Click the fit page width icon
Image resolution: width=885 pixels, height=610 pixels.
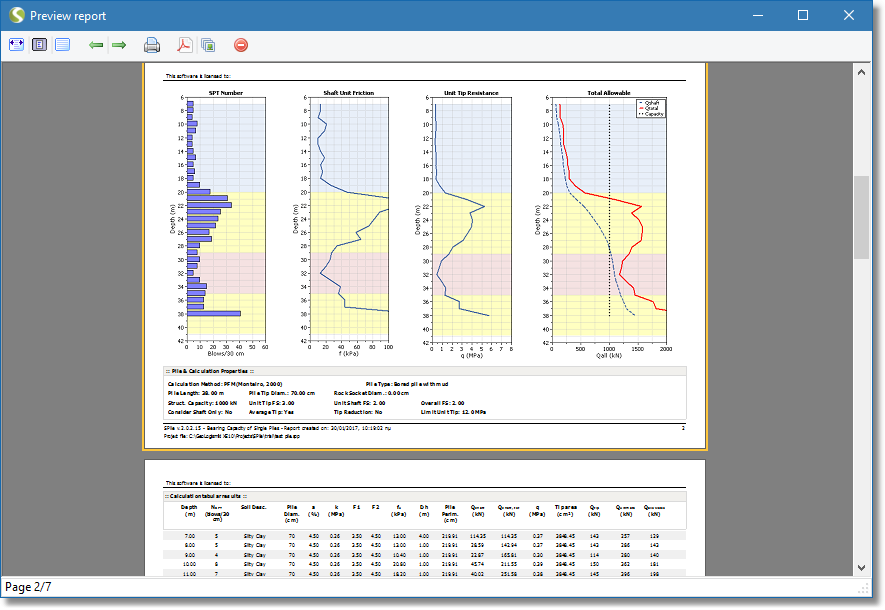pos(17,45)
